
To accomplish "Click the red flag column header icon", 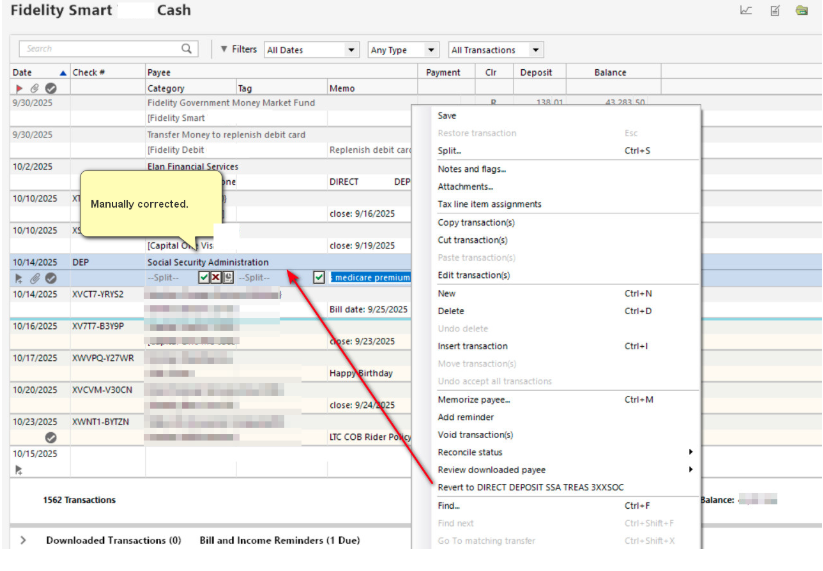I will pos(19,88).
